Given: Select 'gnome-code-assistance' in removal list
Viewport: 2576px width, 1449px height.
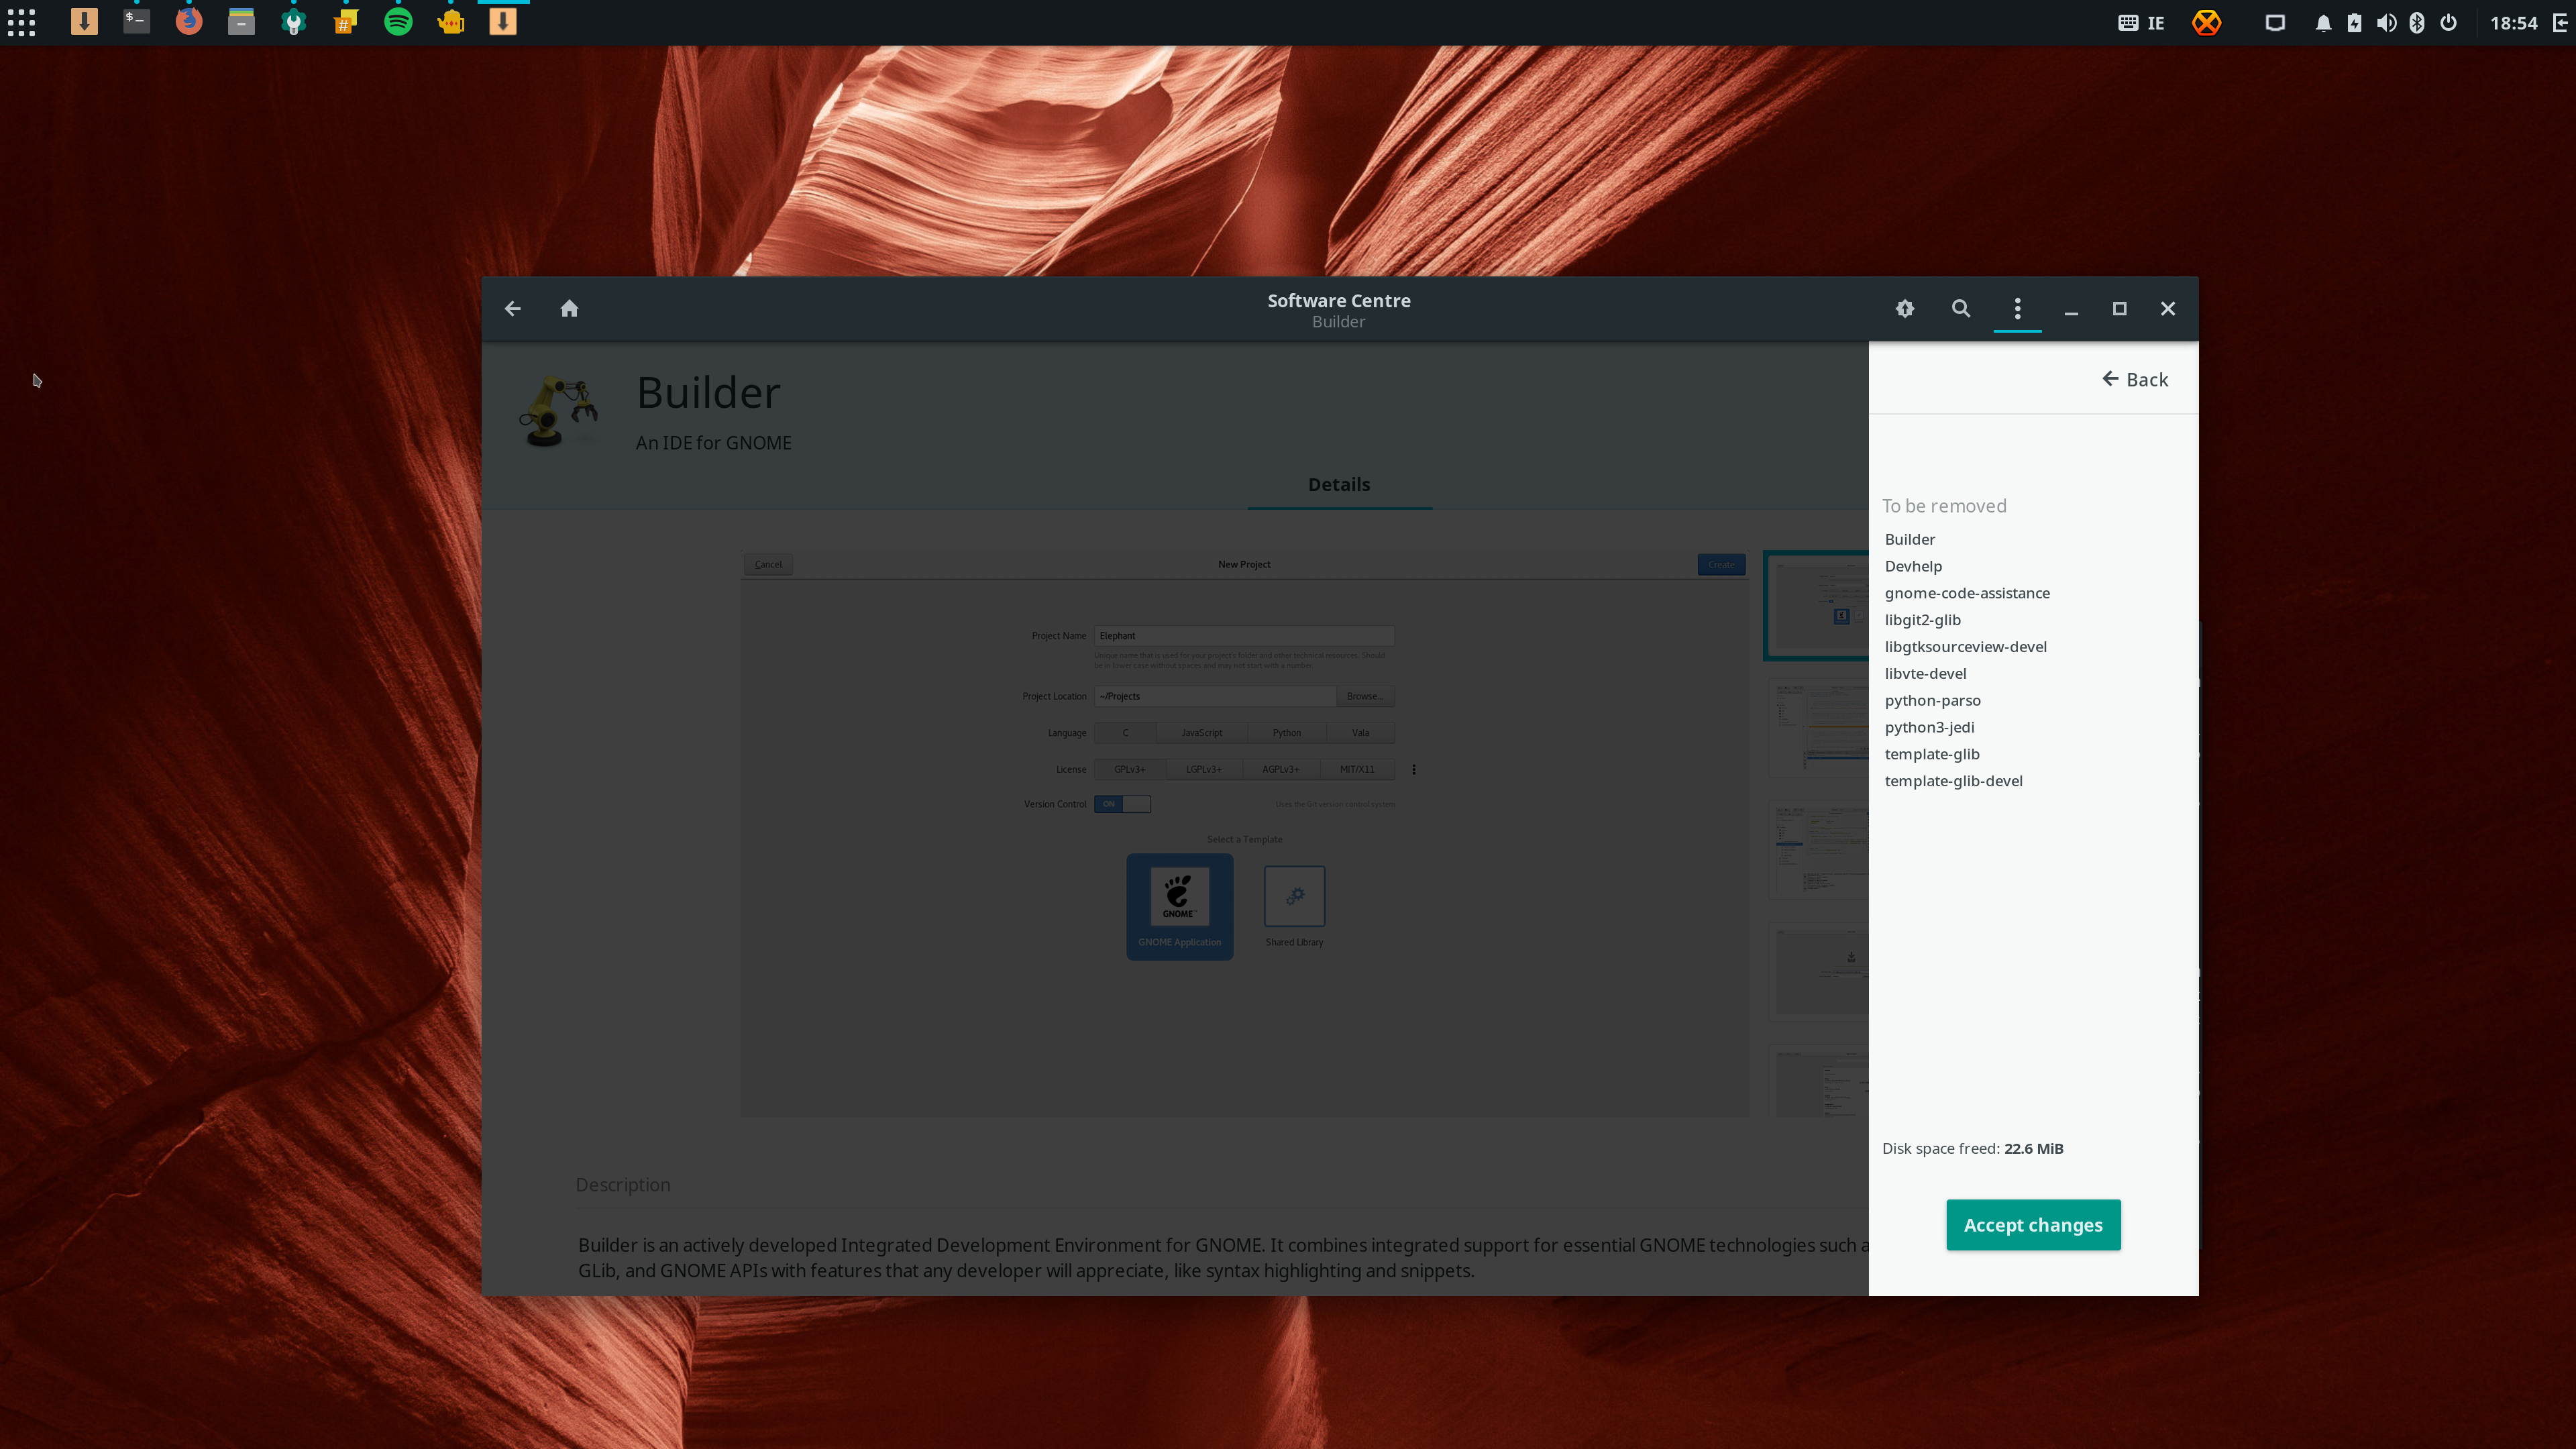Looking at the screenshot, I should click(1967, 593).
